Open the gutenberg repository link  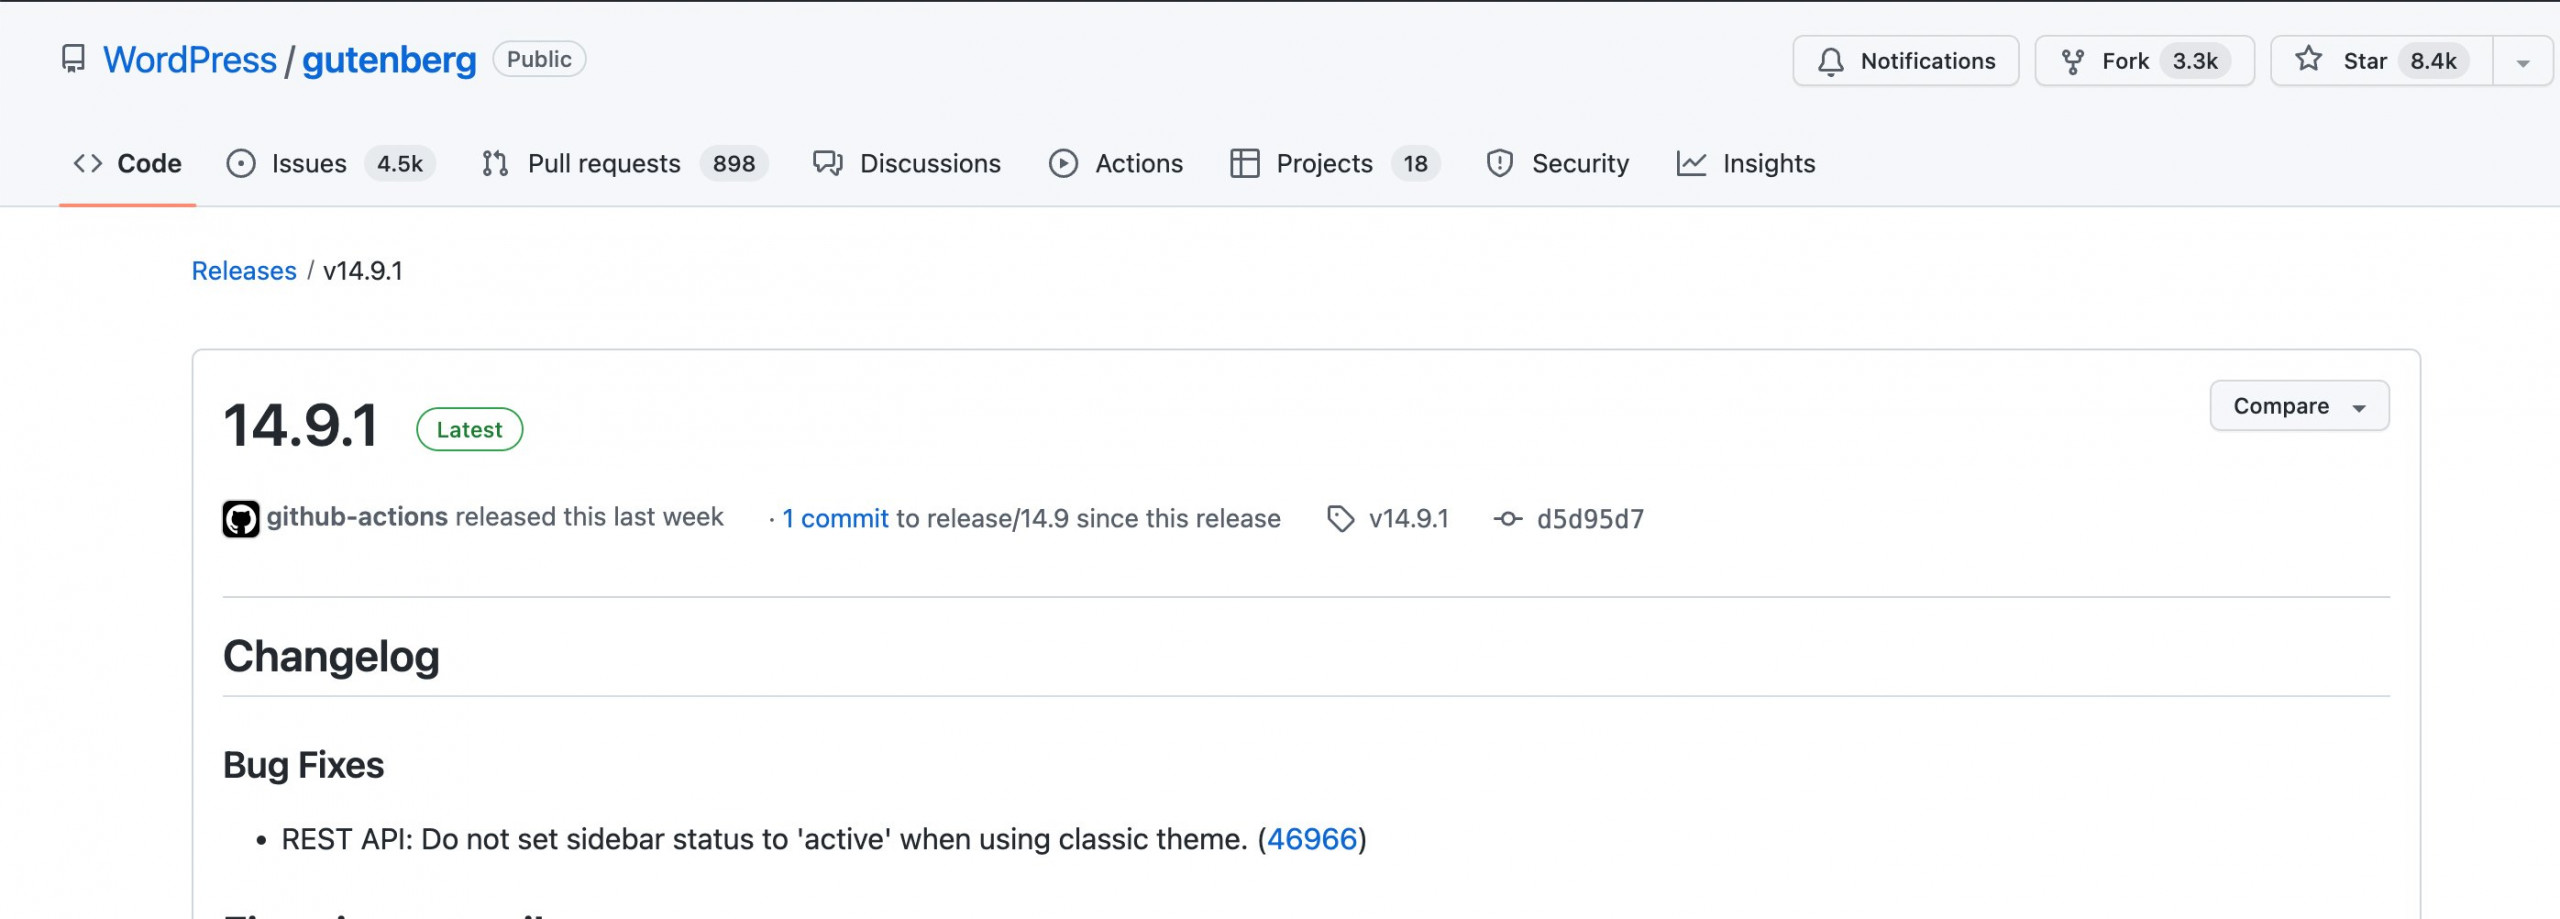389,60
